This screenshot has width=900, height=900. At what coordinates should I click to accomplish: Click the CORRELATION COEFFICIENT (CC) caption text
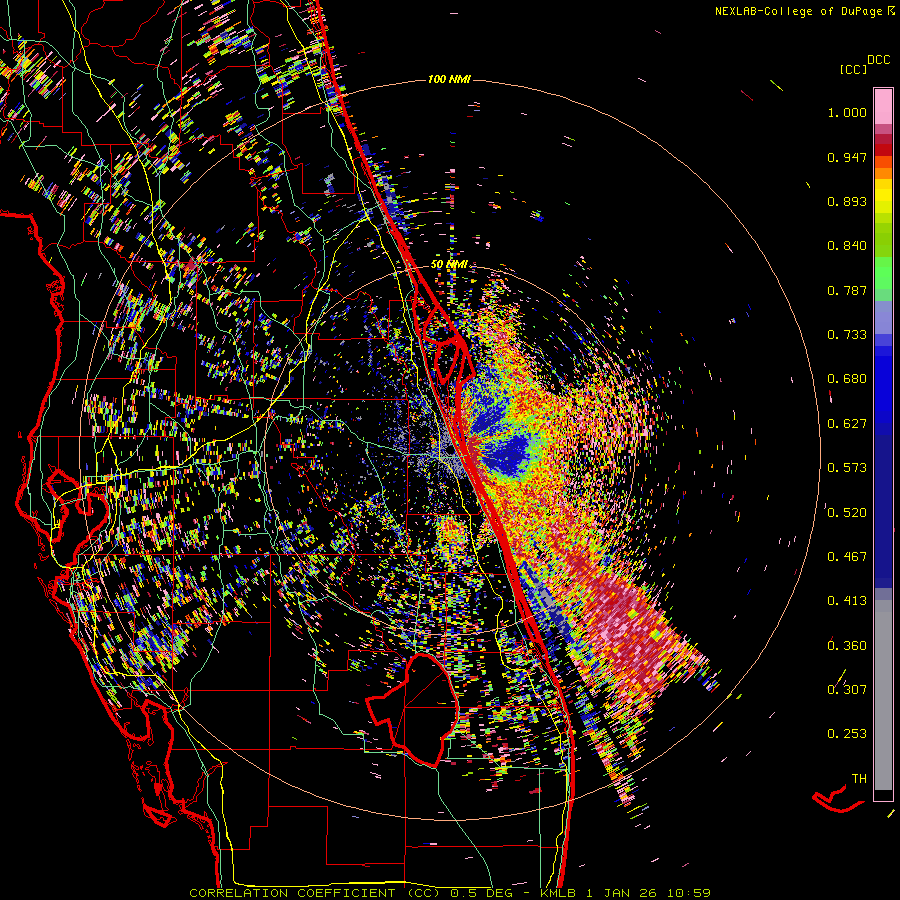coord(315,893)
